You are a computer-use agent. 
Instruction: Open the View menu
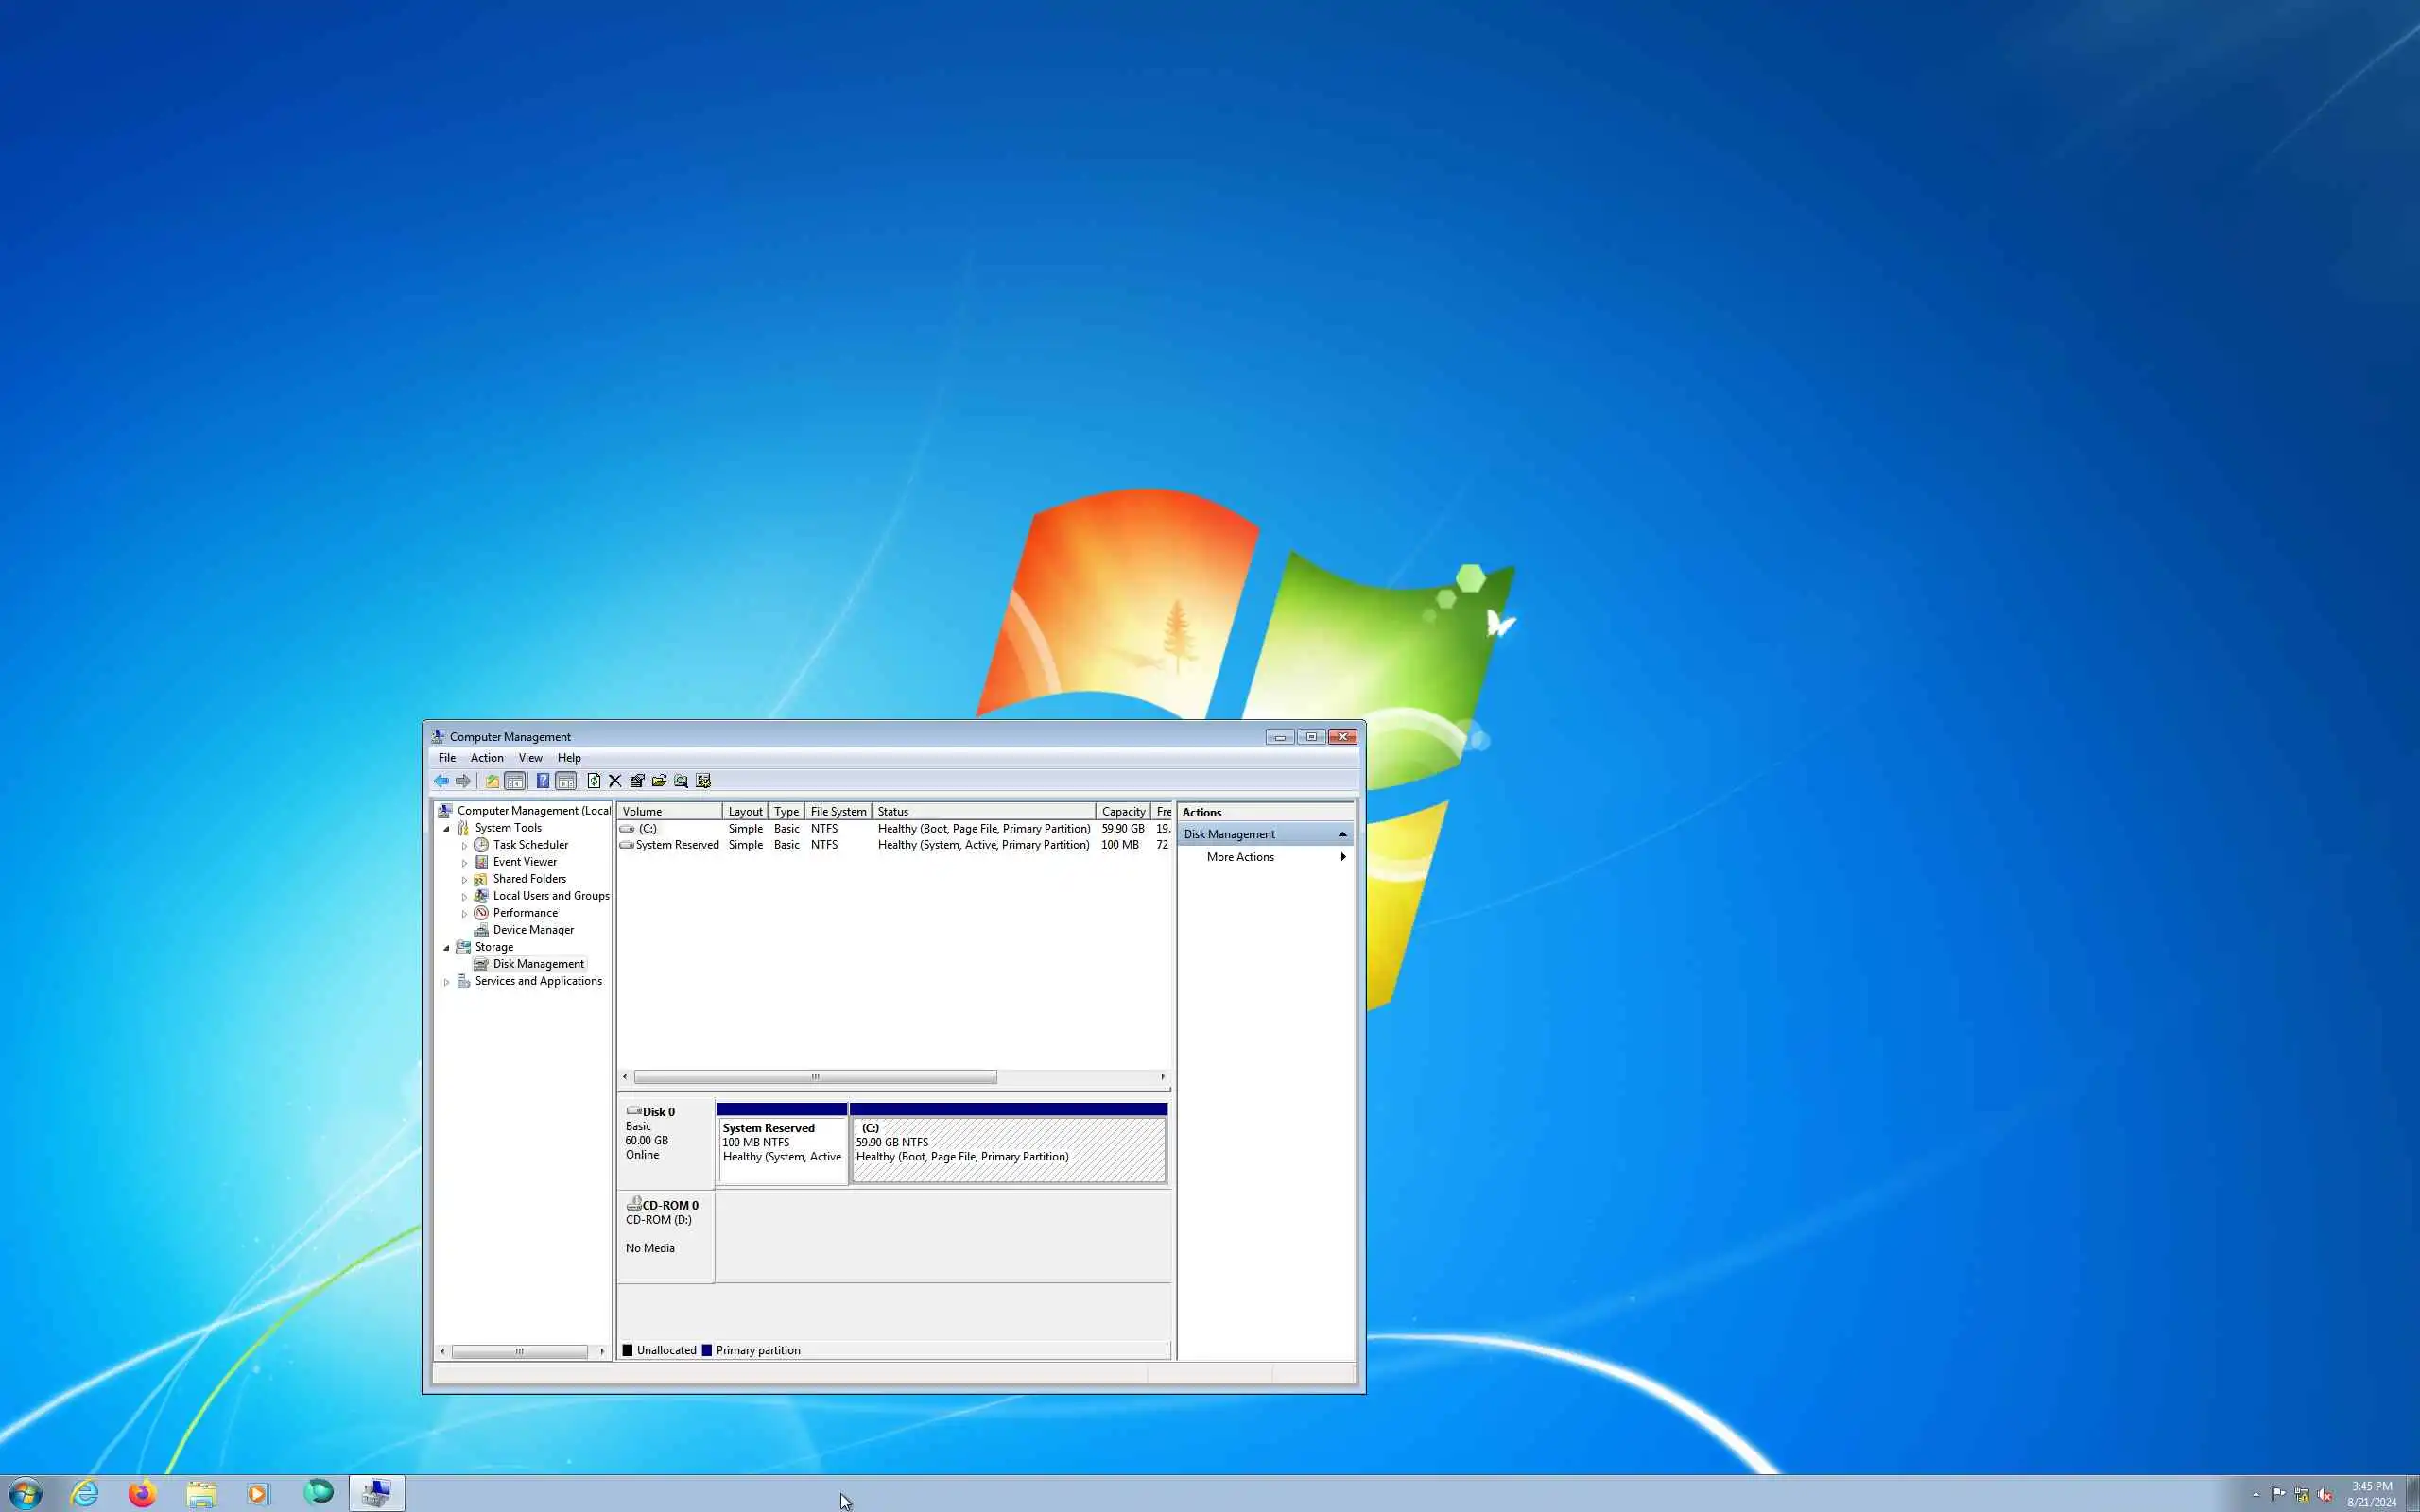point(530,758)
